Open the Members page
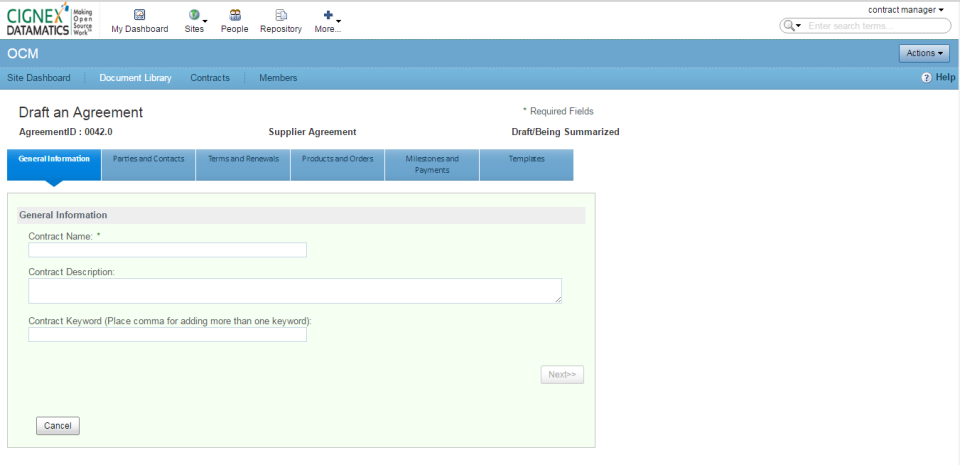 278,78
